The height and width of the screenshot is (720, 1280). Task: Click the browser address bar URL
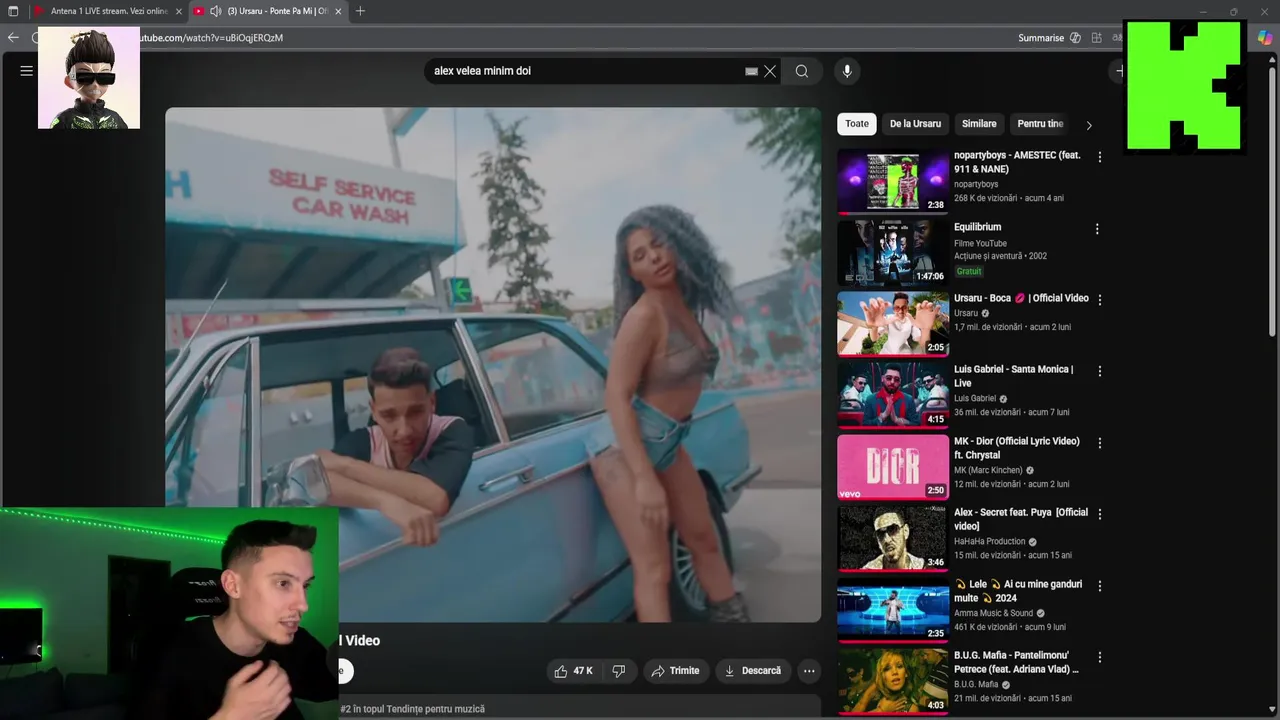211,38
